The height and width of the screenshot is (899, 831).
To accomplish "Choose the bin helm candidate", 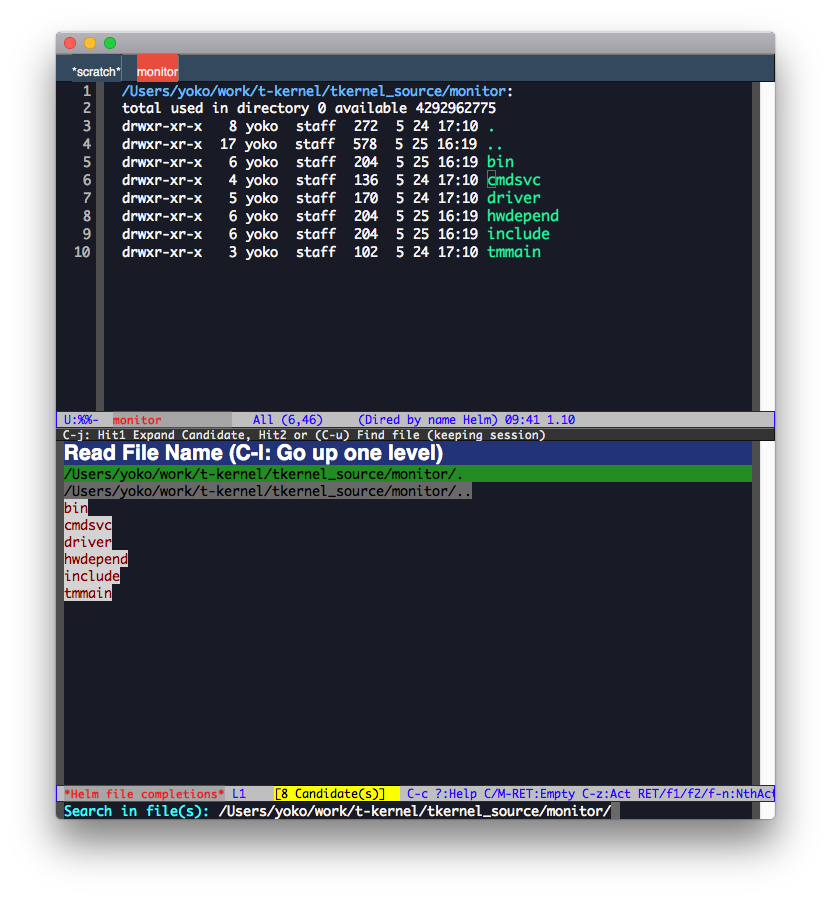I will click(76, 508).
